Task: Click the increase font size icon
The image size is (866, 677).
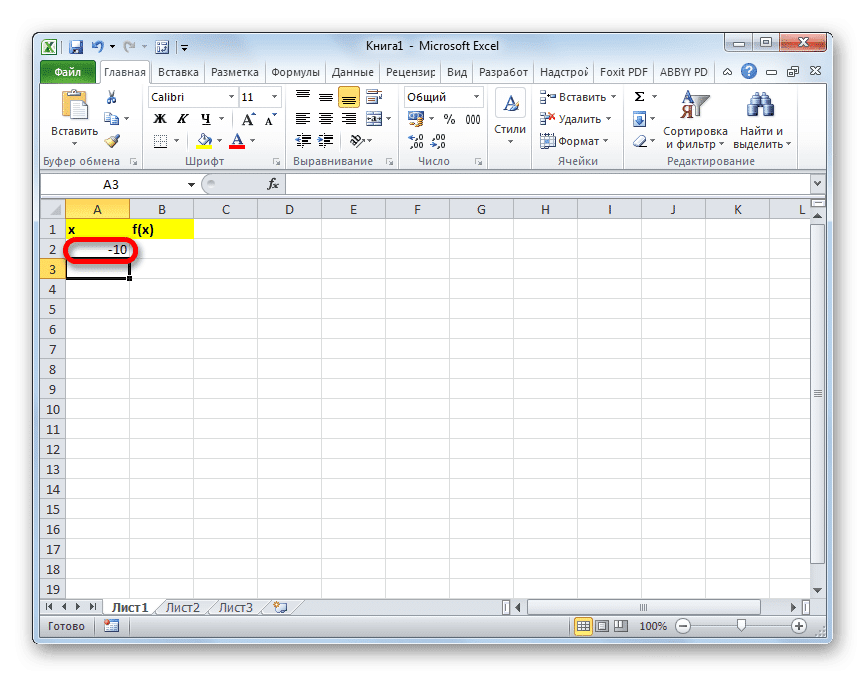Action: point(248,119)
